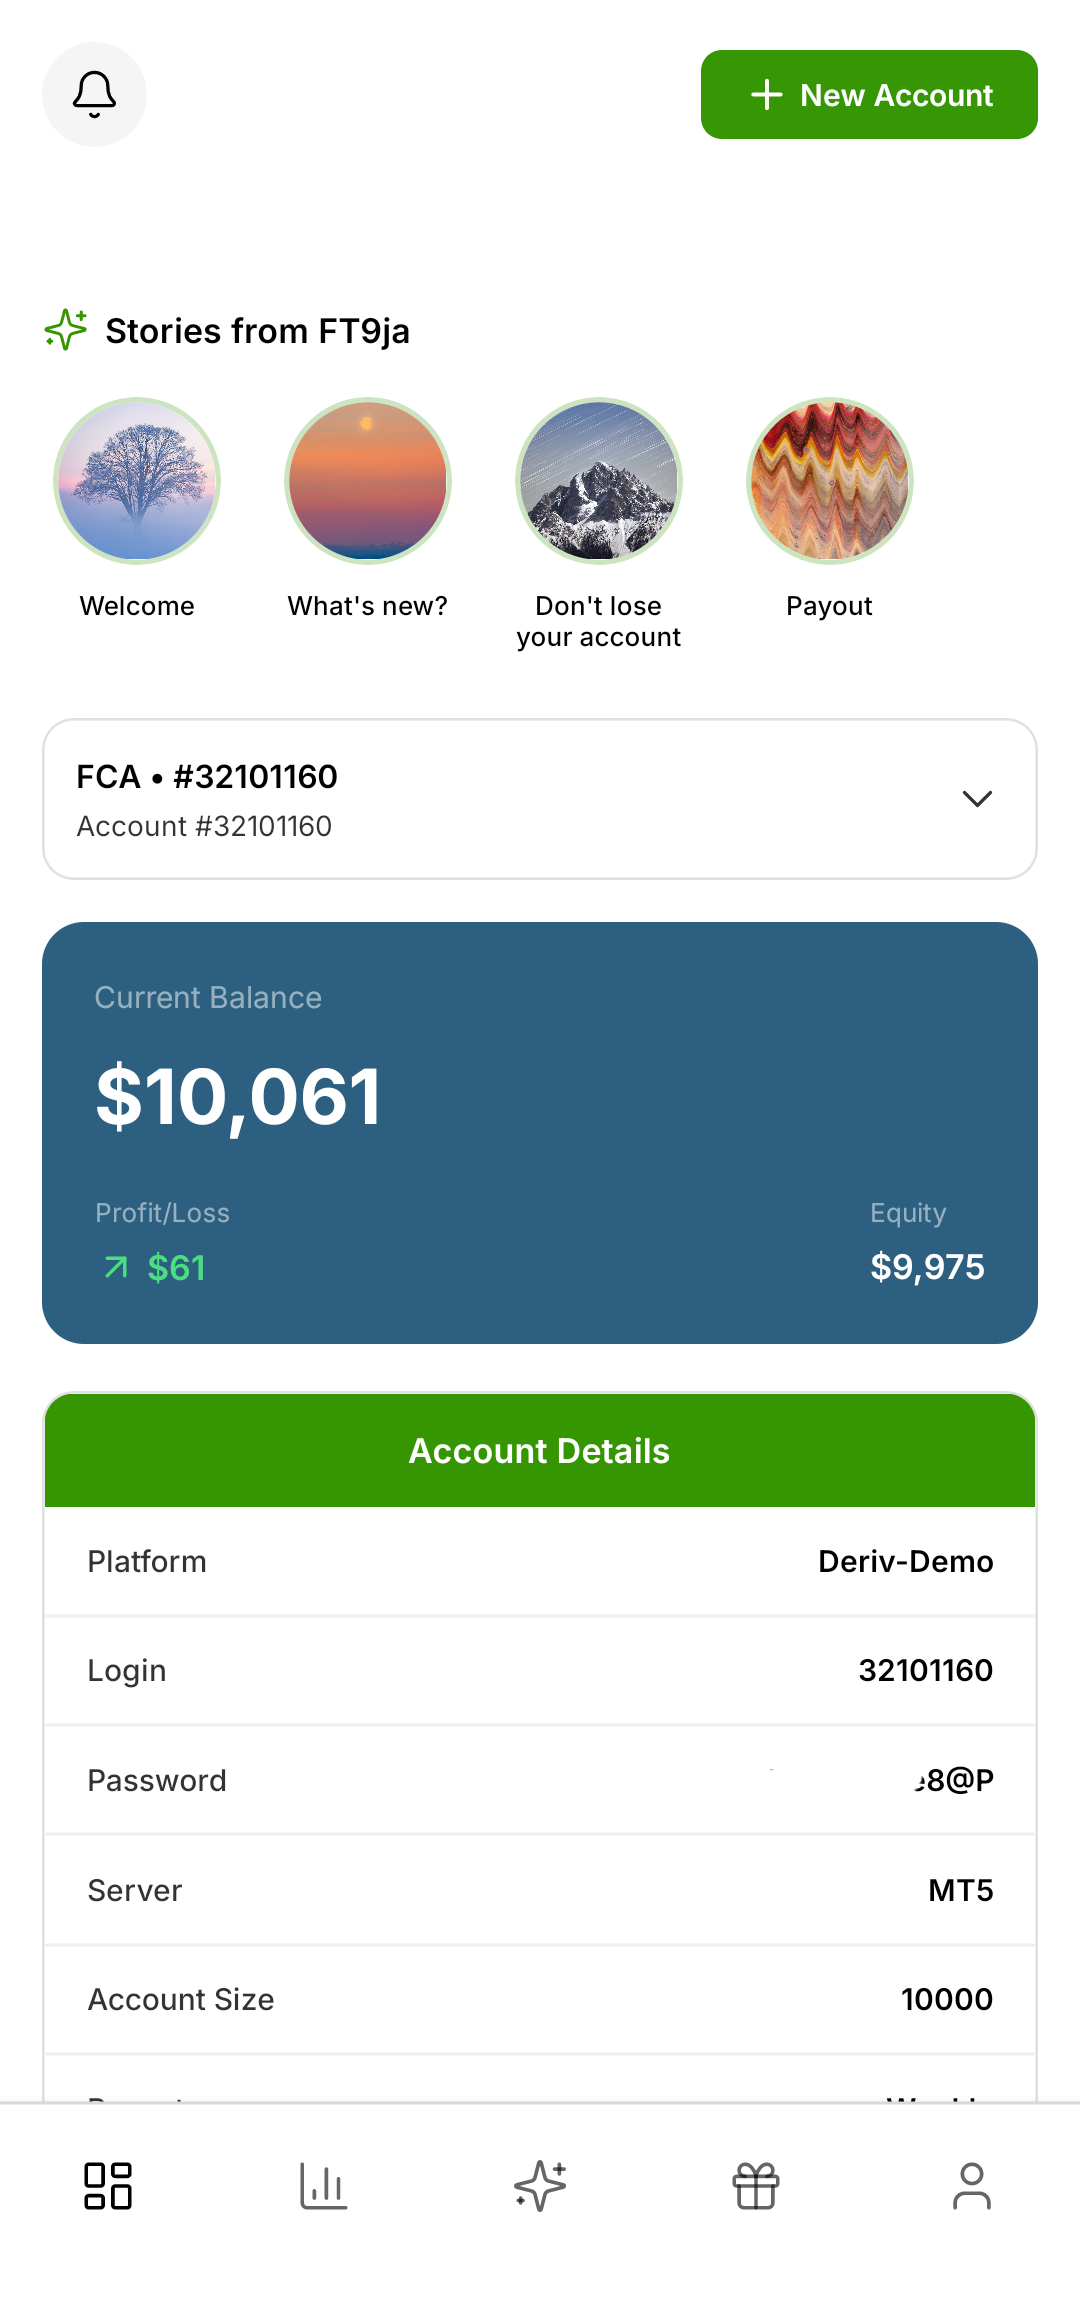Click sparkle icon beside Stories from FT9ja
Image resolution: width=1080 pixels, height=2312 pixels.
(66, 330)
